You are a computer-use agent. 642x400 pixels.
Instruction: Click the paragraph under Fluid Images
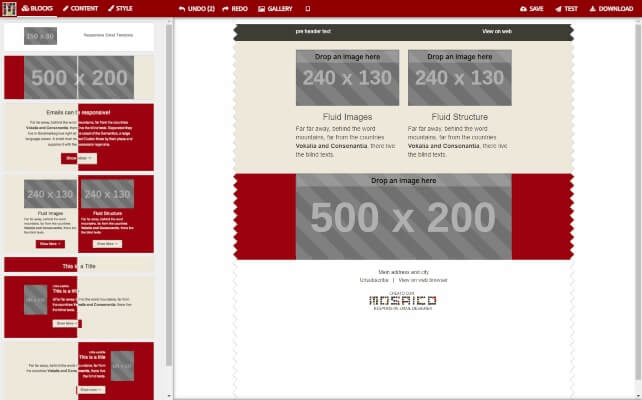pos(346,142)
